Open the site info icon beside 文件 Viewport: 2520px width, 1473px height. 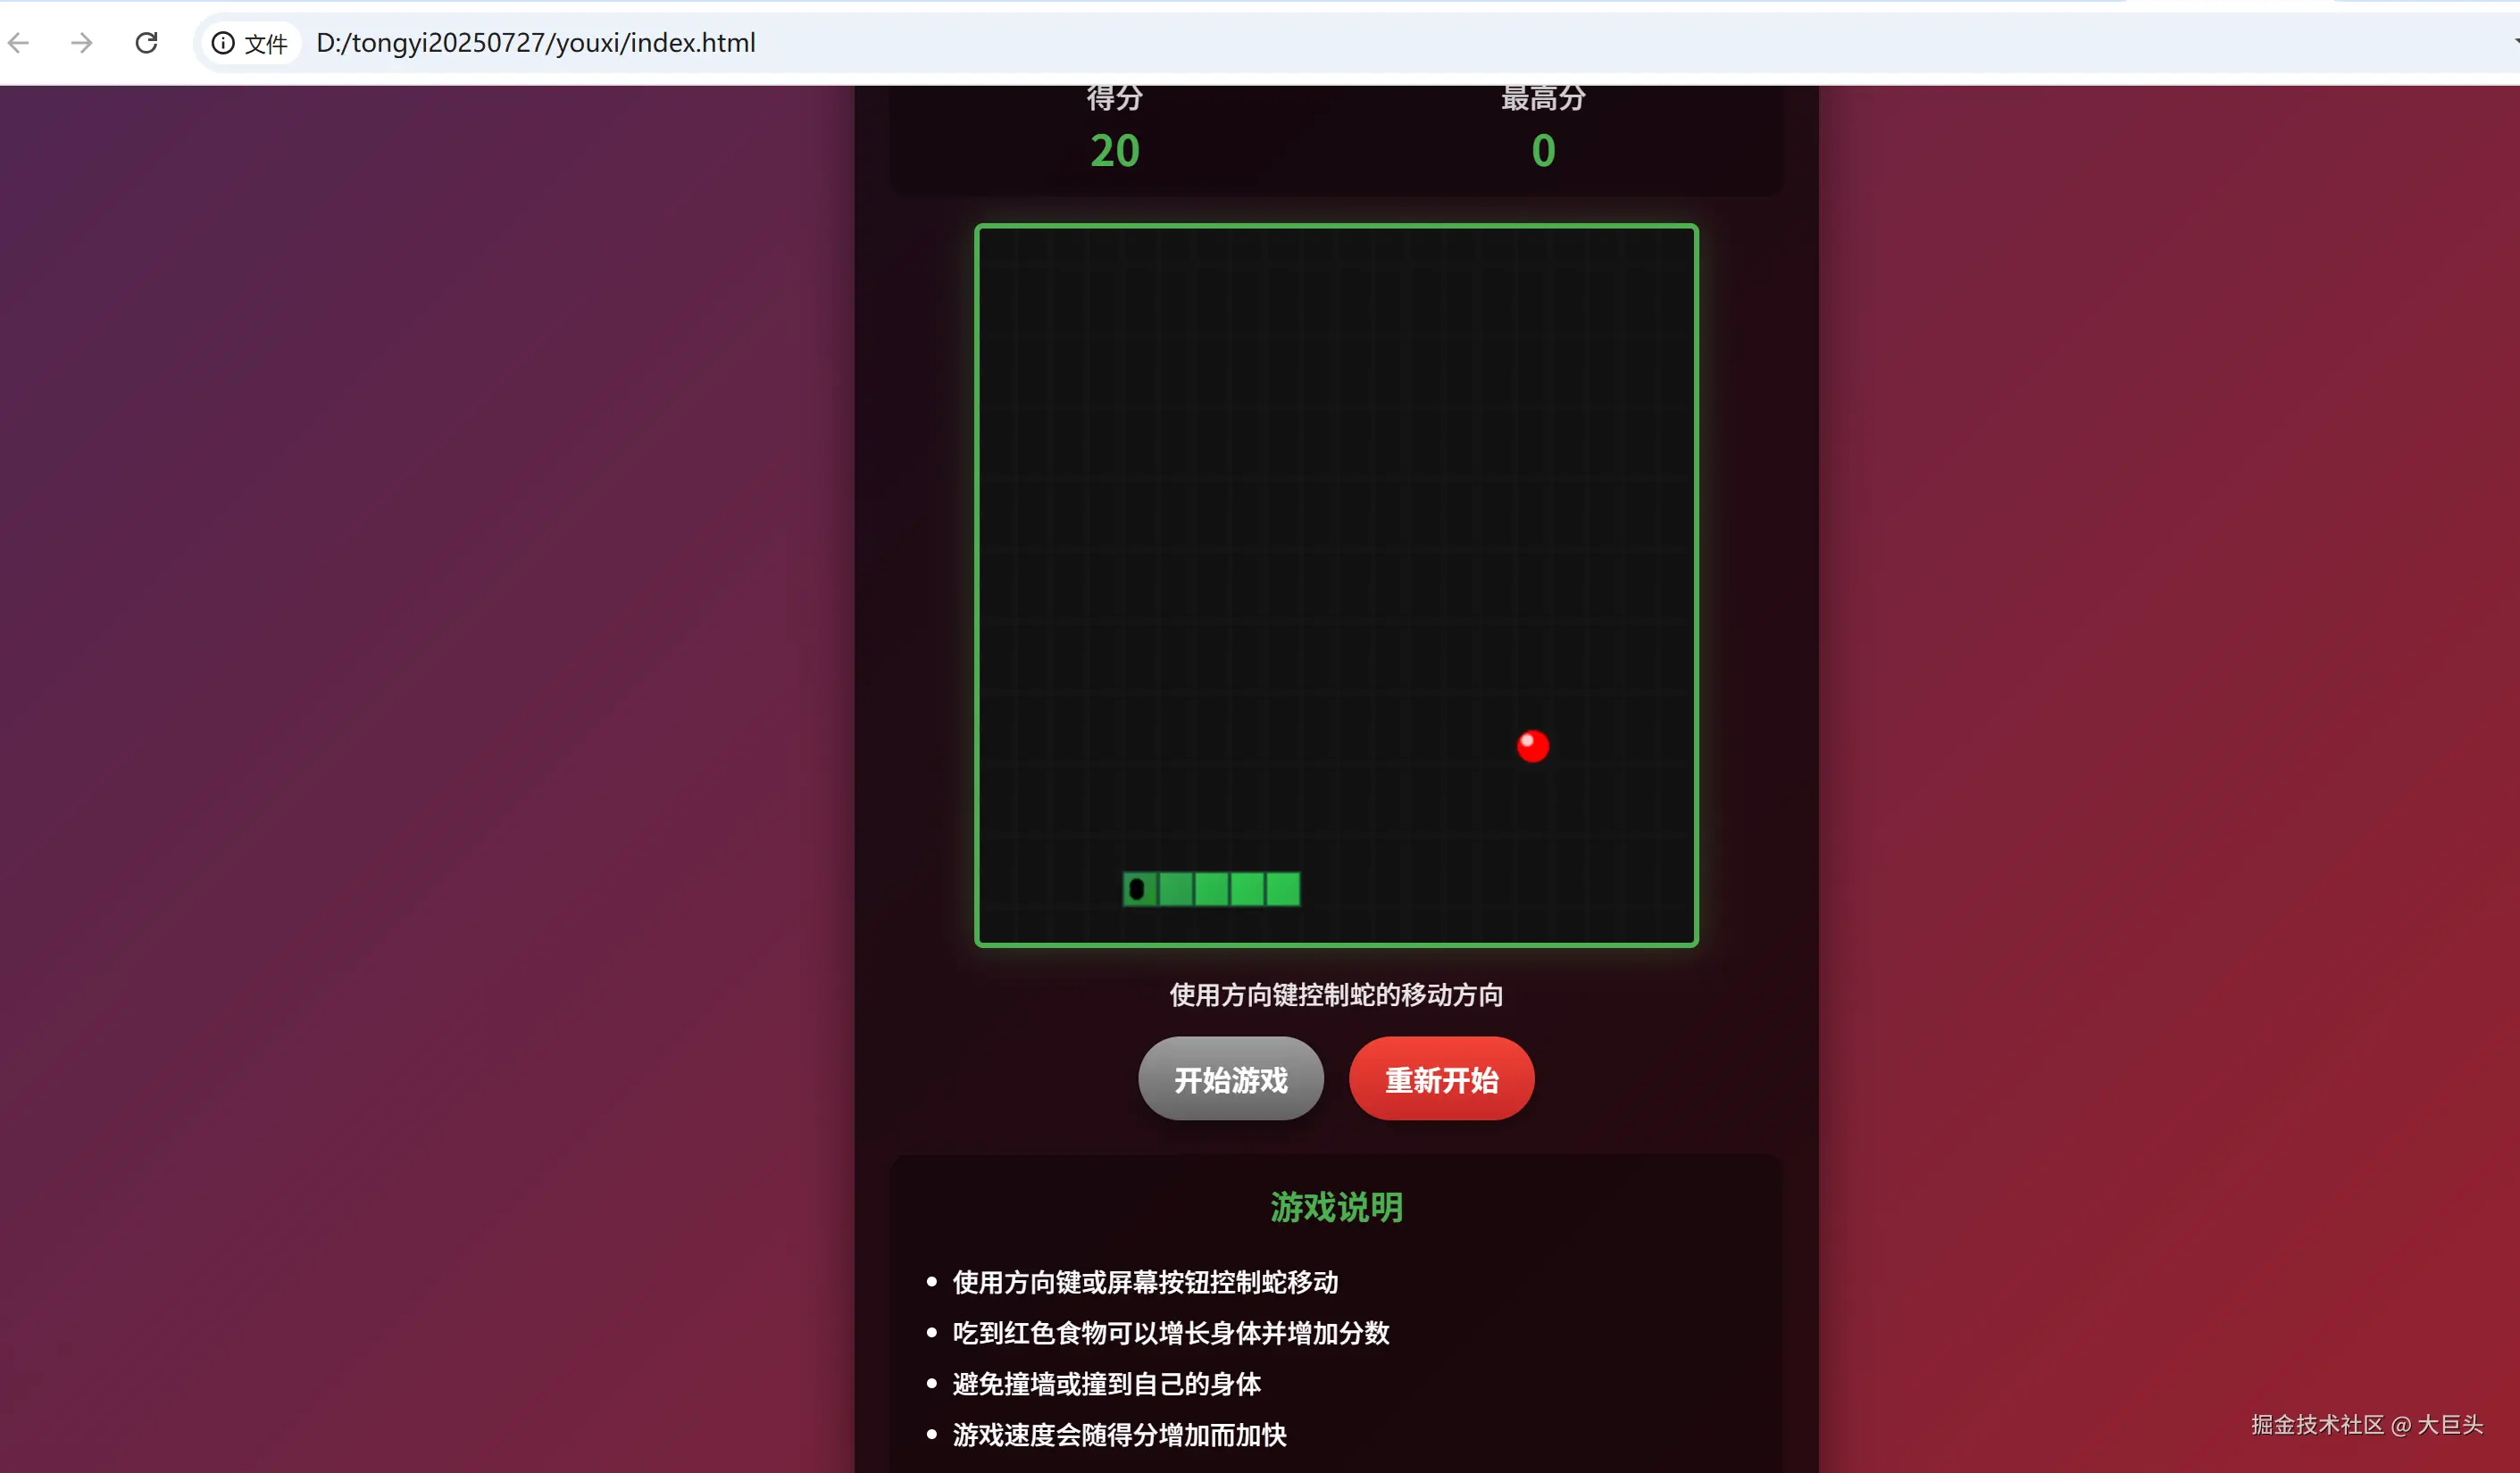click(223, 43)
